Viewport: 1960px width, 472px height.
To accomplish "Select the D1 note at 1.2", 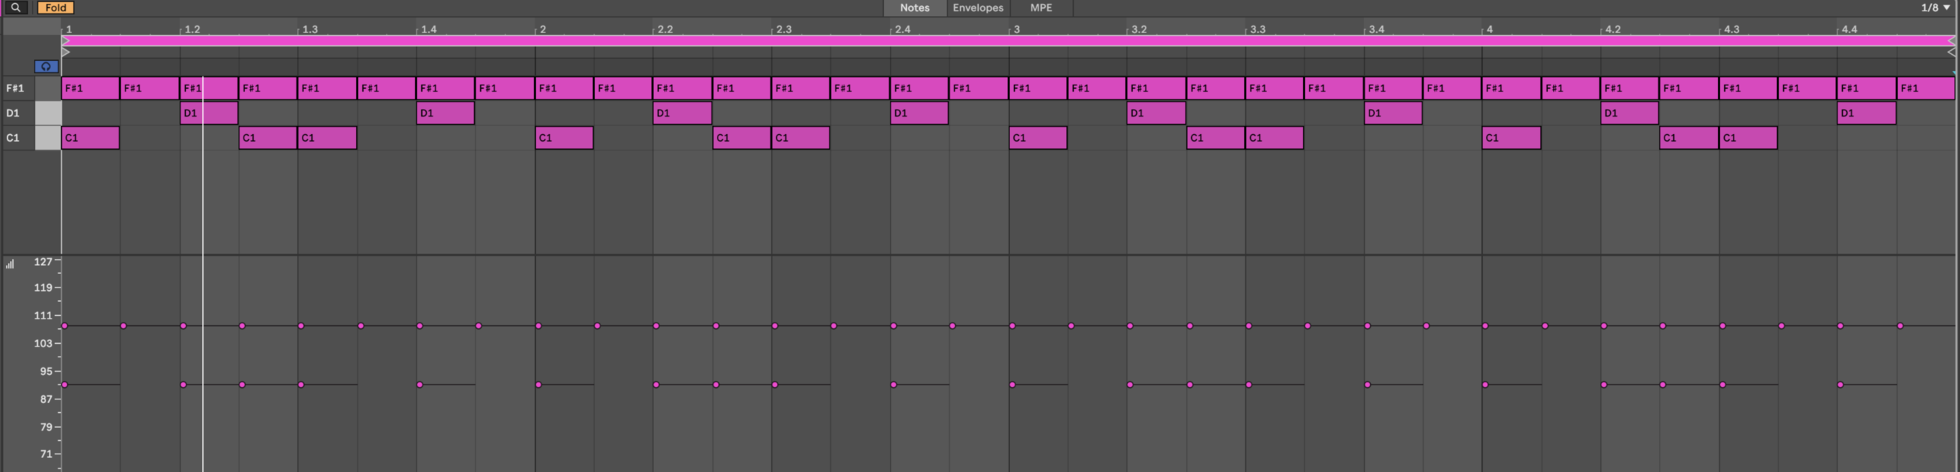I will [209, 113].
